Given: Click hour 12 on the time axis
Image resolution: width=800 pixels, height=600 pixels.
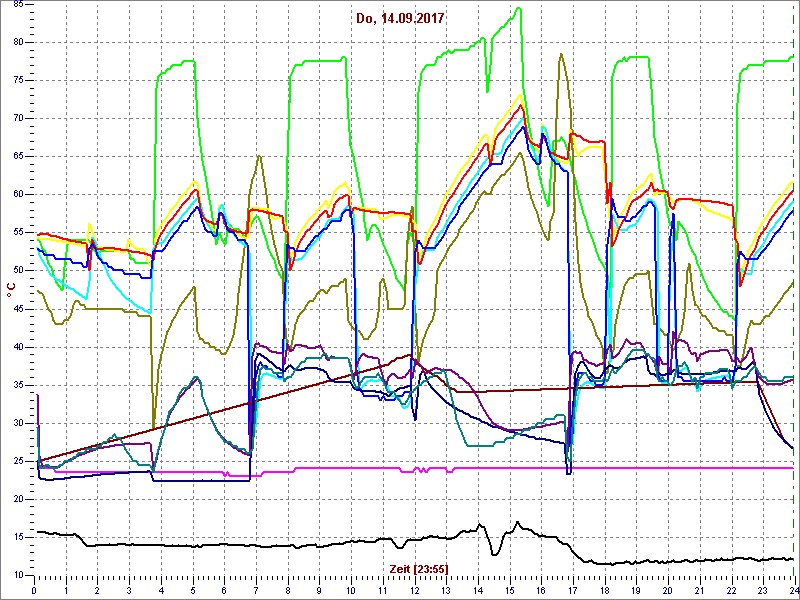Looking at the screenshot, I should (x=414, y=591).
